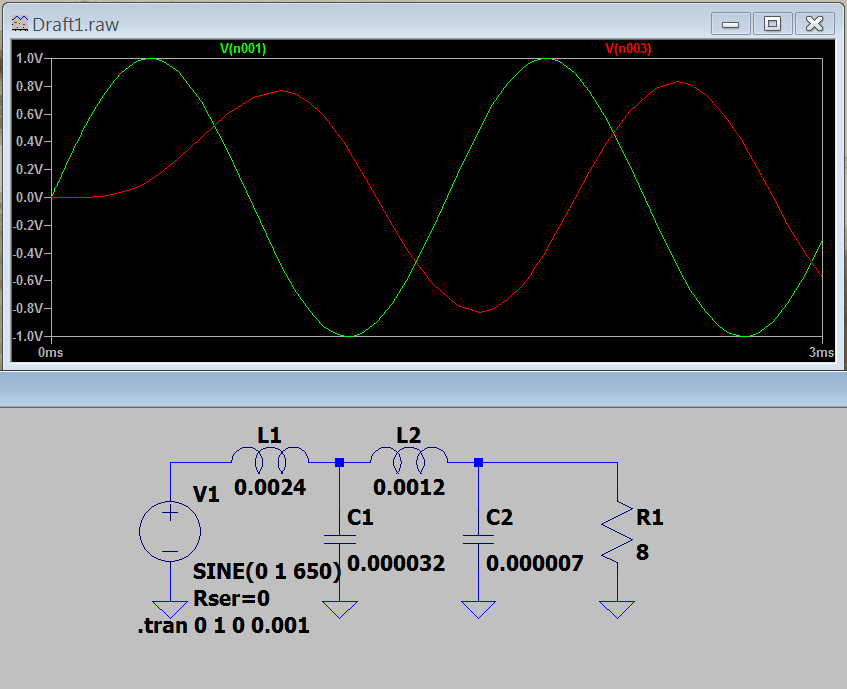847x689 pixels.
Task: Close the Draft1.raw waveform window
Action: point(814,24)
